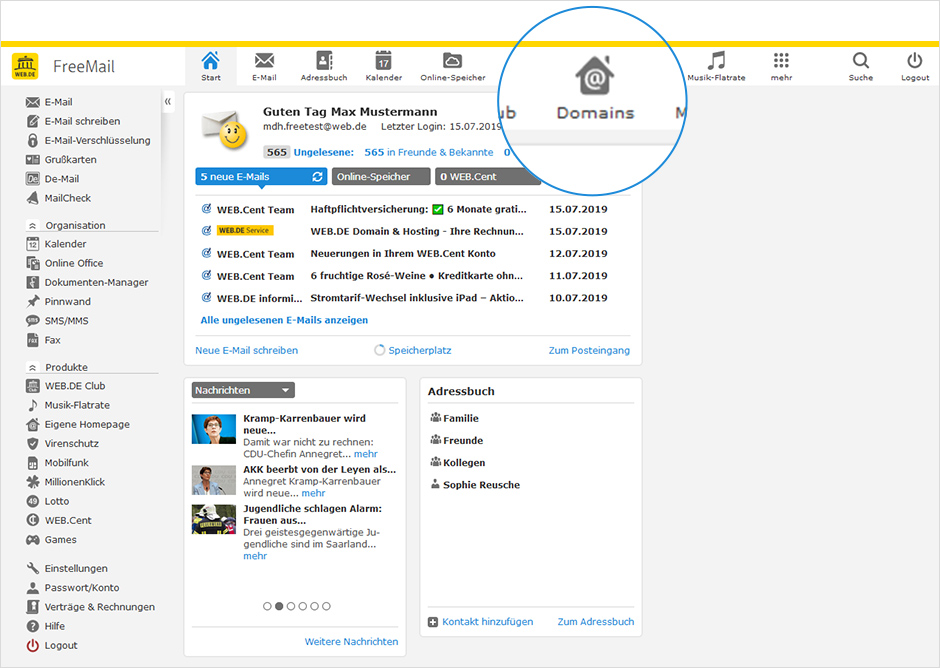This screenshot has height=668, width=940.
Task: Switch to the 0 WEB.Cent tab
Action: click(x=487, y=177)
